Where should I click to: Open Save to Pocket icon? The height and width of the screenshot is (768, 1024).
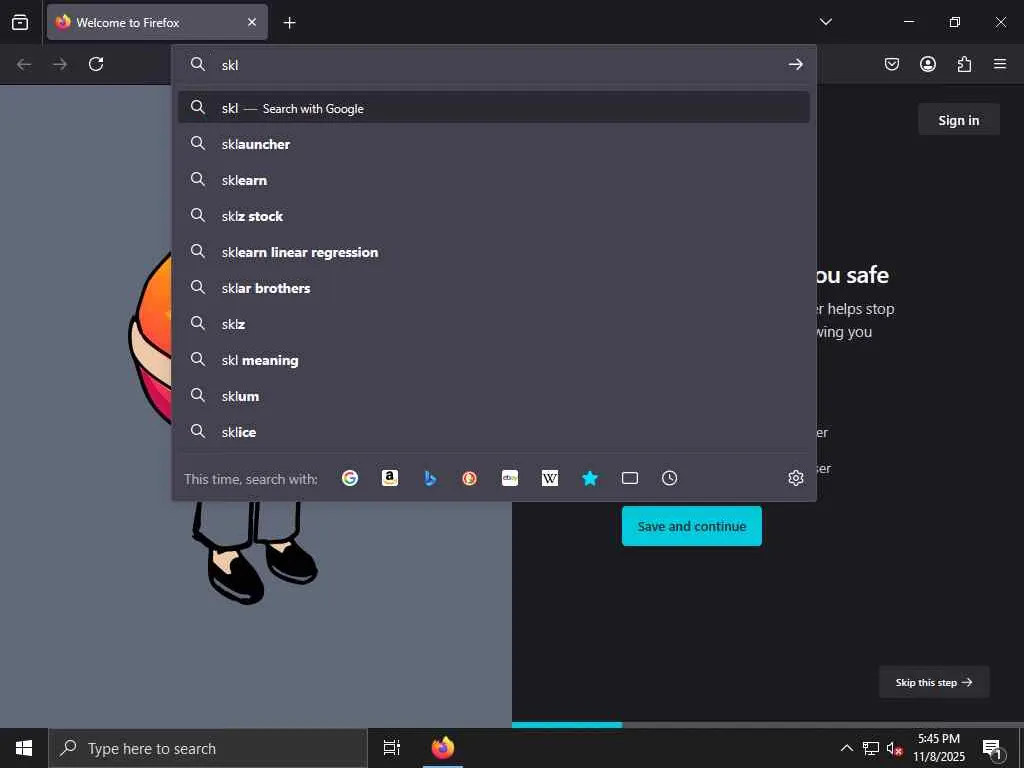[x=891, y=64]
